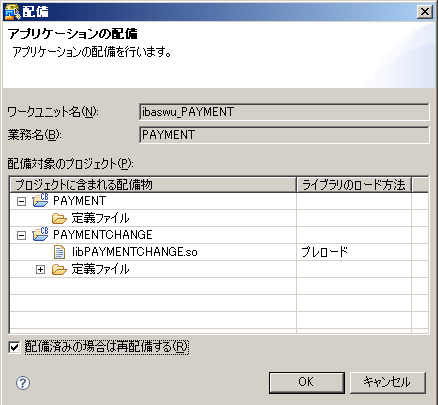Toggle the 配備済みの場合は再配備する checkbox

point(14,347)
